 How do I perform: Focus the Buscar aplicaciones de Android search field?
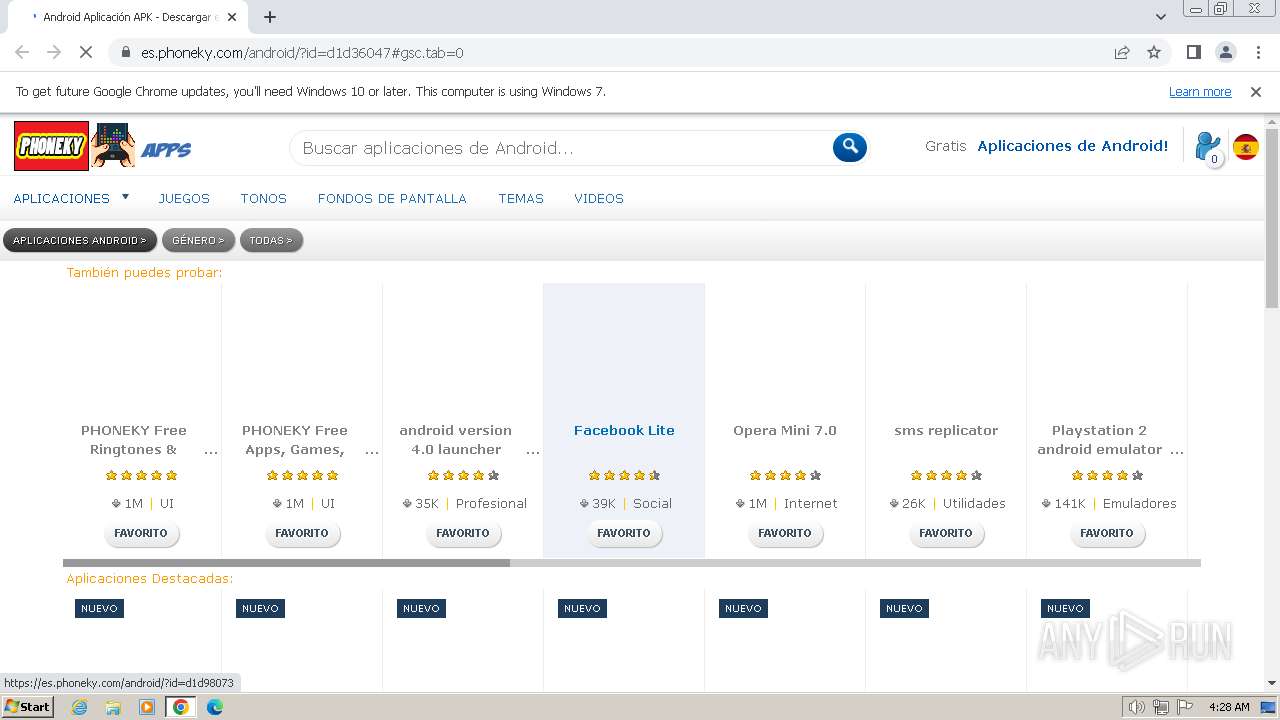[x=560, y=148]
